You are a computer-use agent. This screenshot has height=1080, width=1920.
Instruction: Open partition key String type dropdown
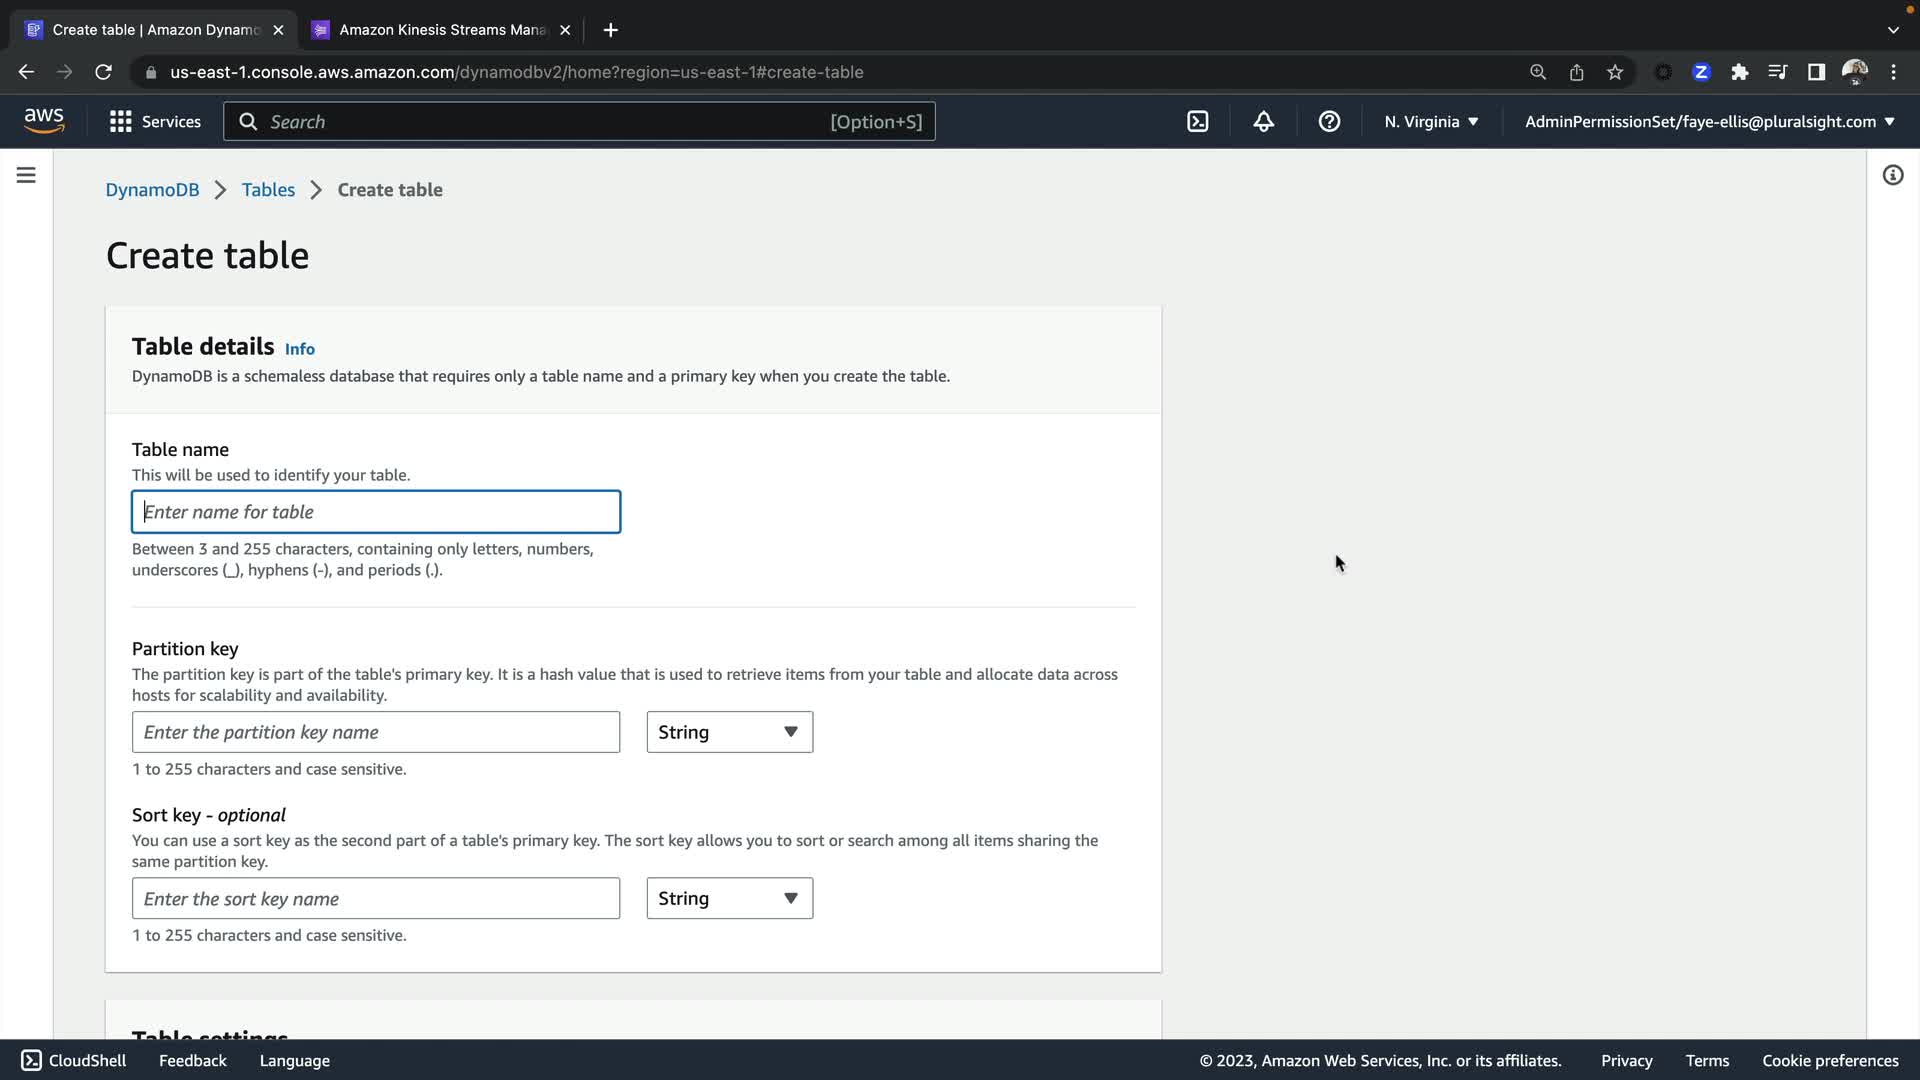coord(729,732)
